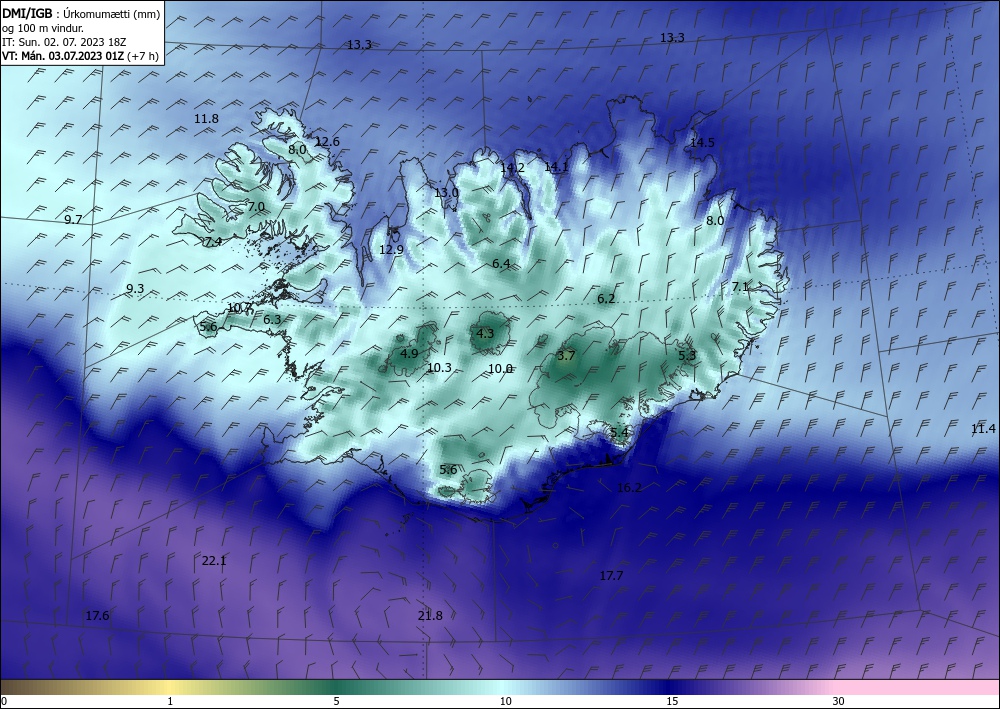Click the 5.4 value on the map

pyautogui.click(x=619, y=433)
